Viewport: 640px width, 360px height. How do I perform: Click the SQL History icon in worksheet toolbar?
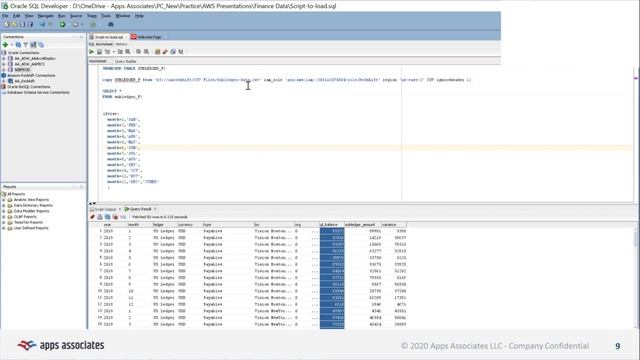point(173,52)
